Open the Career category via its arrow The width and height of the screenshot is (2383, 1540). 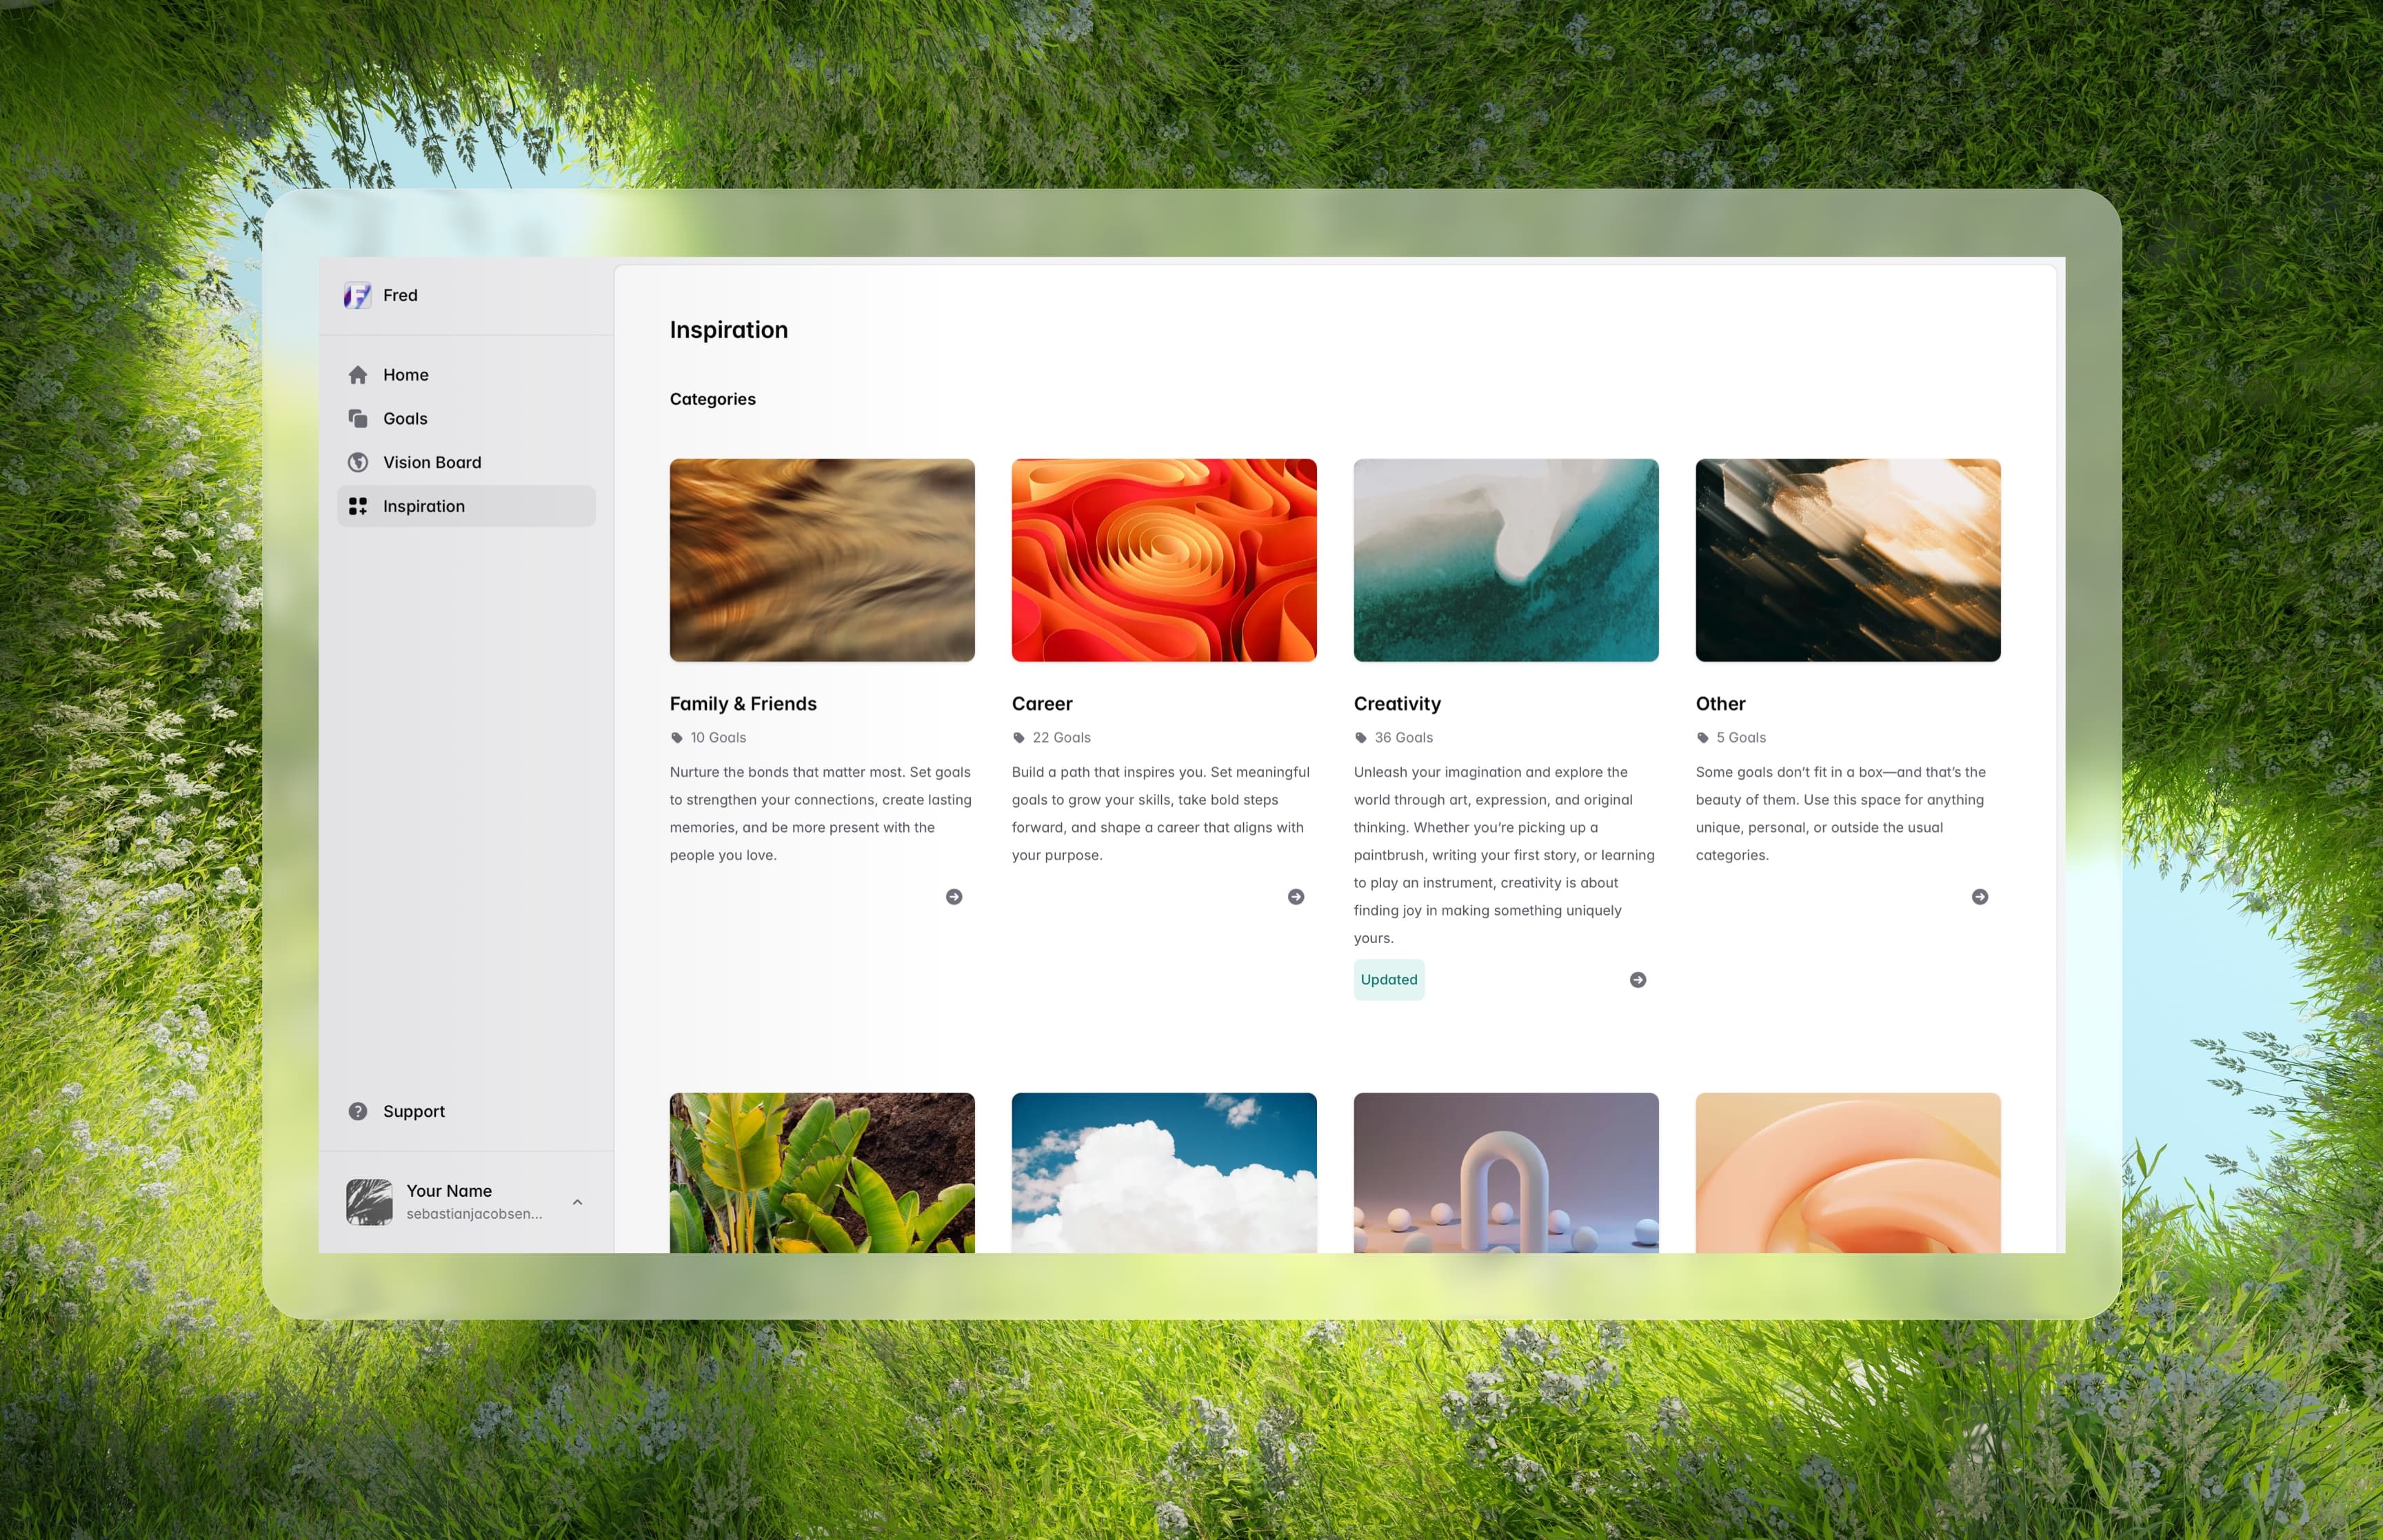1297,896
